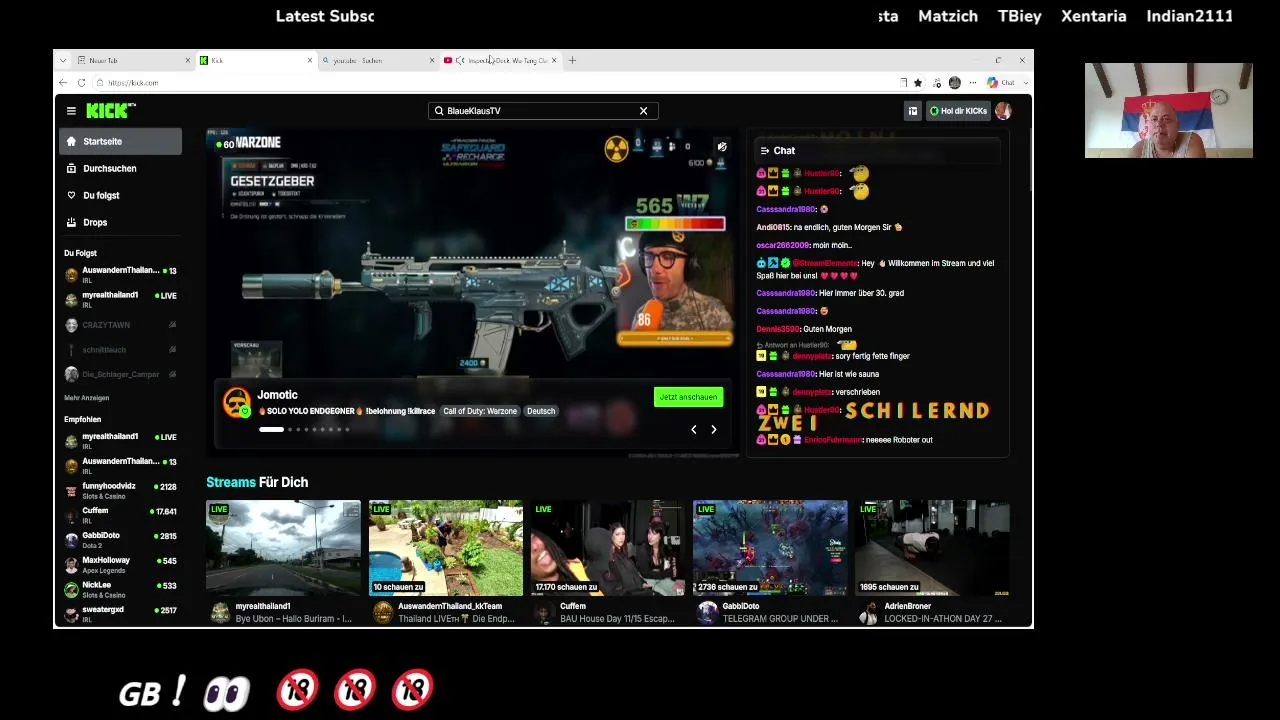Open the Streams Für Dich heading link
1280x720 pixels.
pyautogui.click(x=257, y=482)
